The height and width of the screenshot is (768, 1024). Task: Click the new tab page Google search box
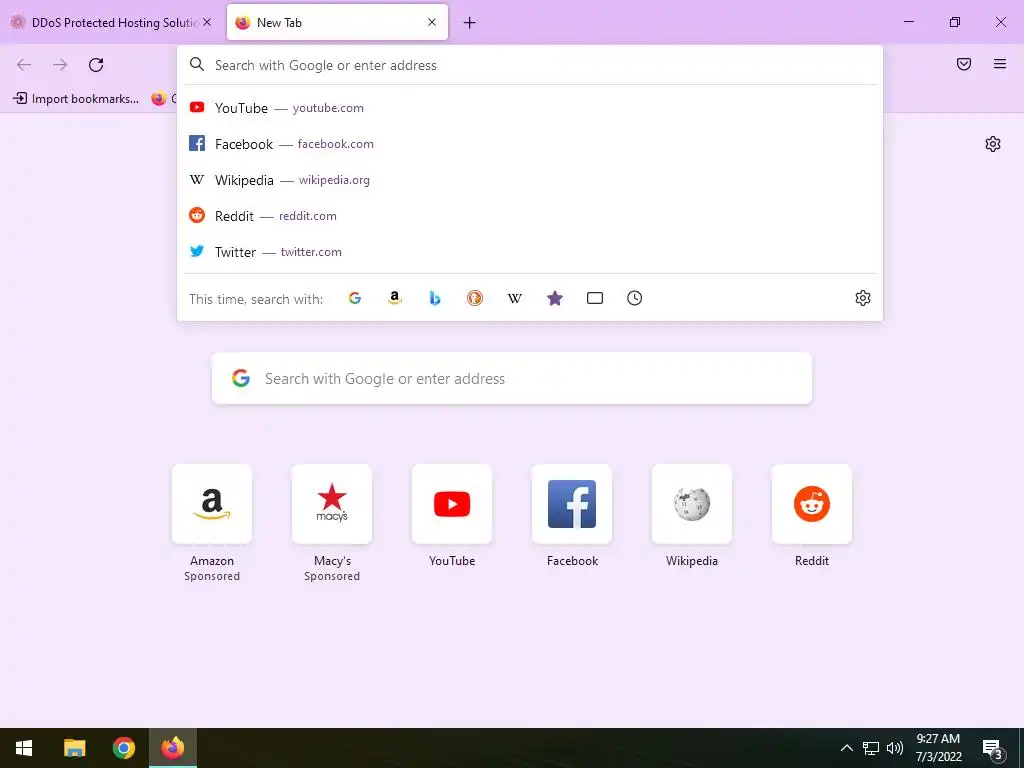coord(512,378)
